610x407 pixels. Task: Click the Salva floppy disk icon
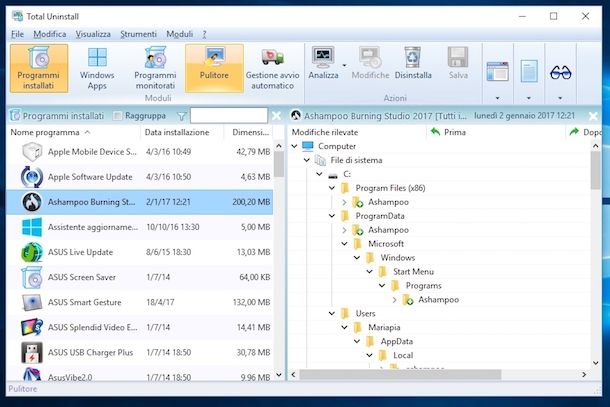(x=458, y=58)
